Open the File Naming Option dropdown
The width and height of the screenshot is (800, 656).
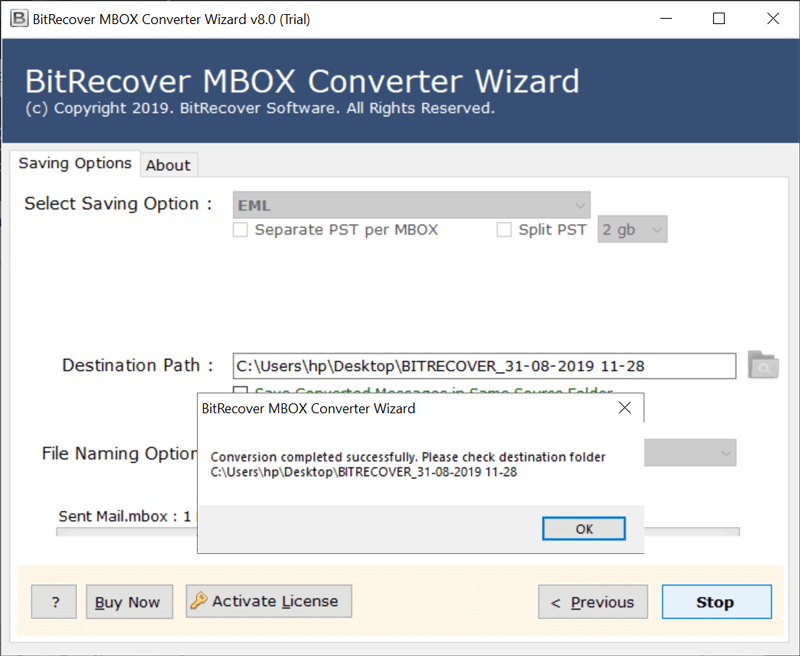[x=690, y=452]
